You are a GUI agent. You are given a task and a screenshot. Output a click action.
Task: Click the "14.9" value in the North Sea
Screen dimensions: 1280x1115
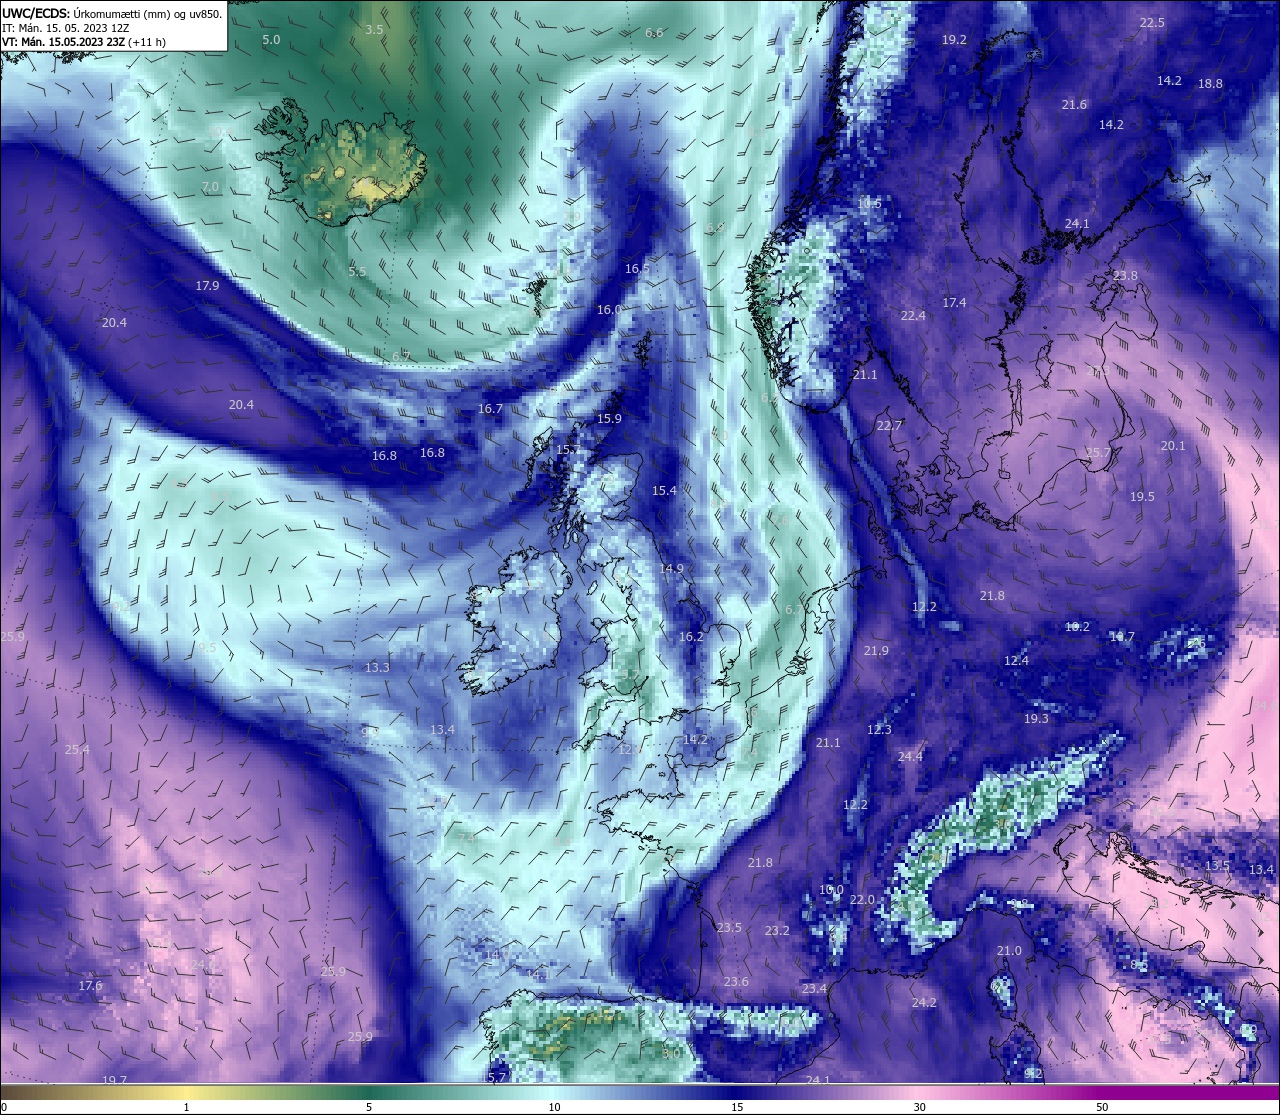coord(671,569)
